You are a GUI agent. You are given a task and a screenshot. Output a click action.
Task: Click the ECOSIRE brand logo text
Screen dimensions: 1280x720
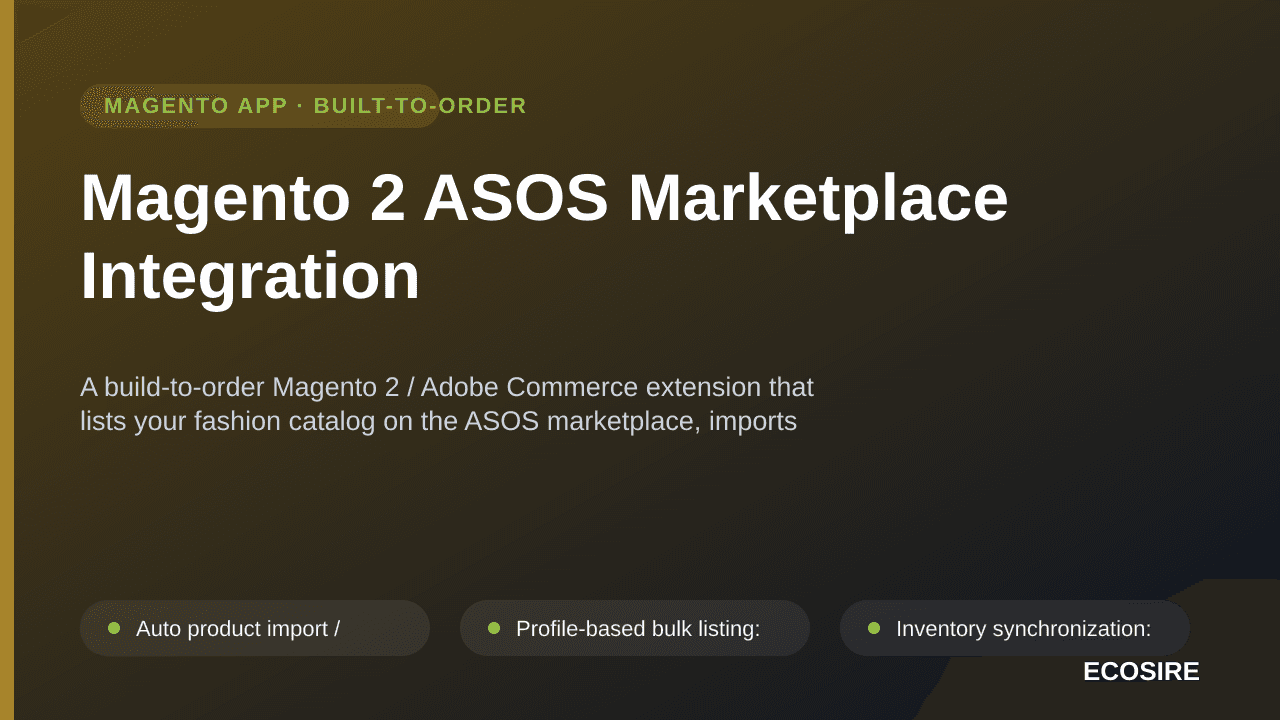[1141, 672]
